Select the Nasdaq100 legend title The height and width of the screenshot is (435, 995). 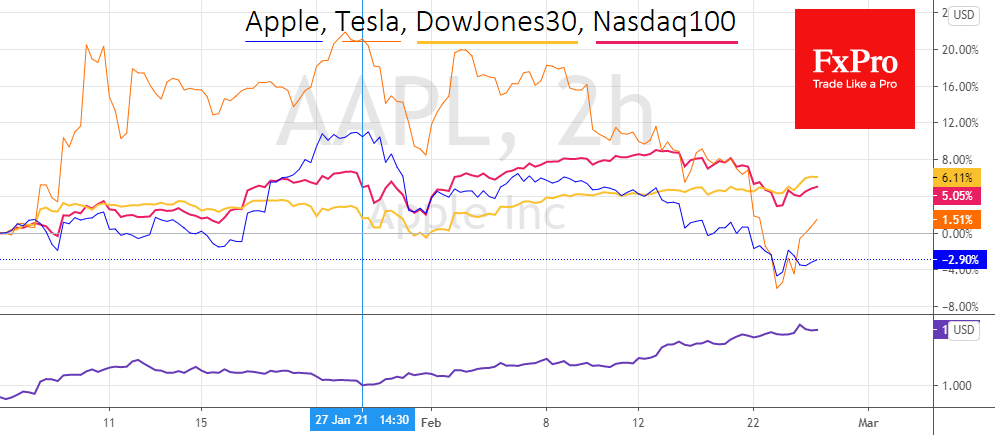pos(666,24)
